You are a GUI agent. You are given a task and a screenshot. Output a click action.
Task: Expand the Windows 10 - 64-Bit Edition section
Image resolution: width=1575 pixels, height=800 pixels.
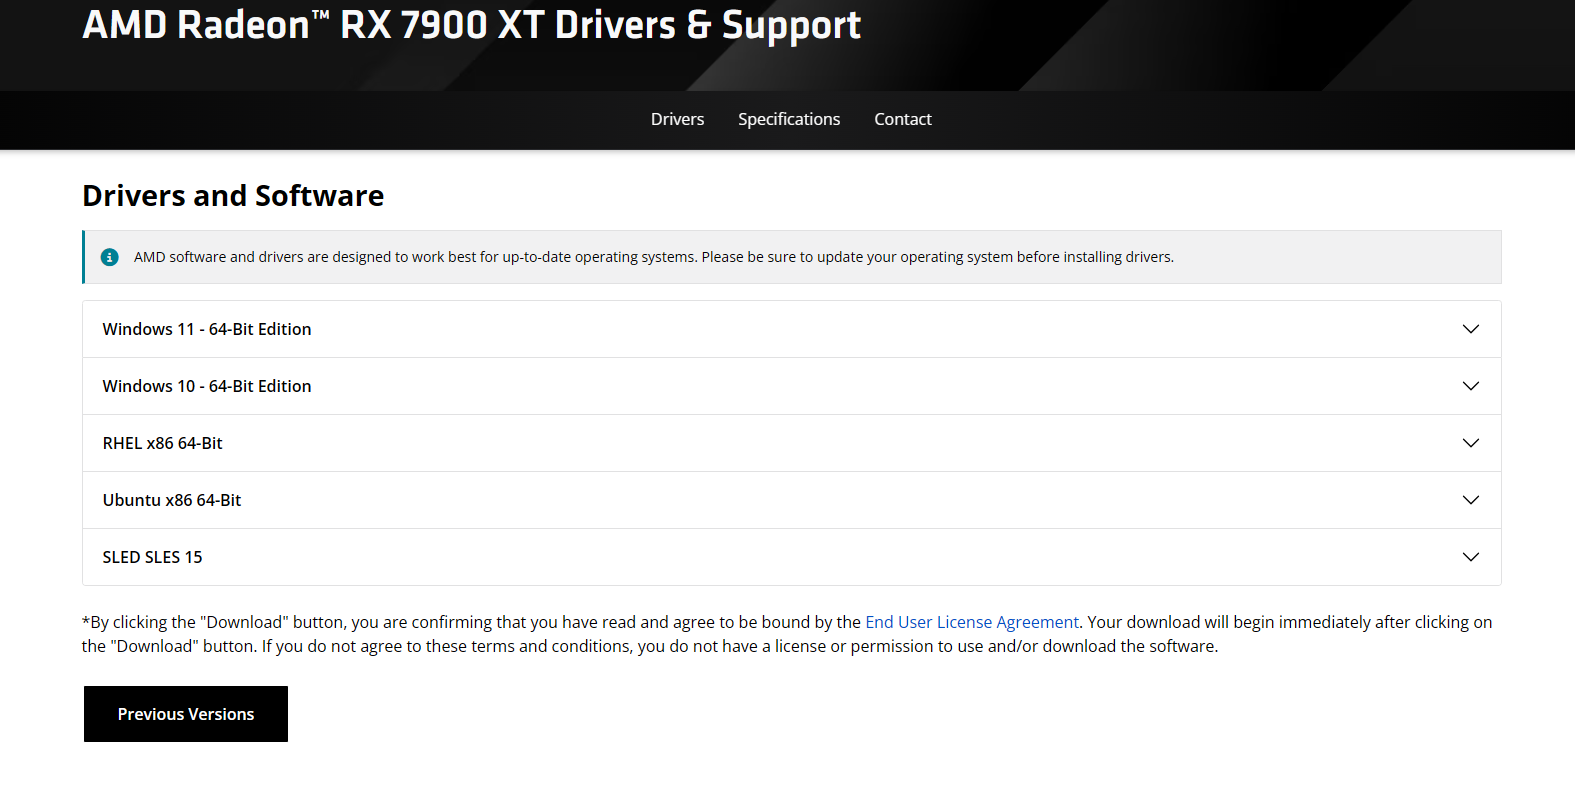pos(207,386)
